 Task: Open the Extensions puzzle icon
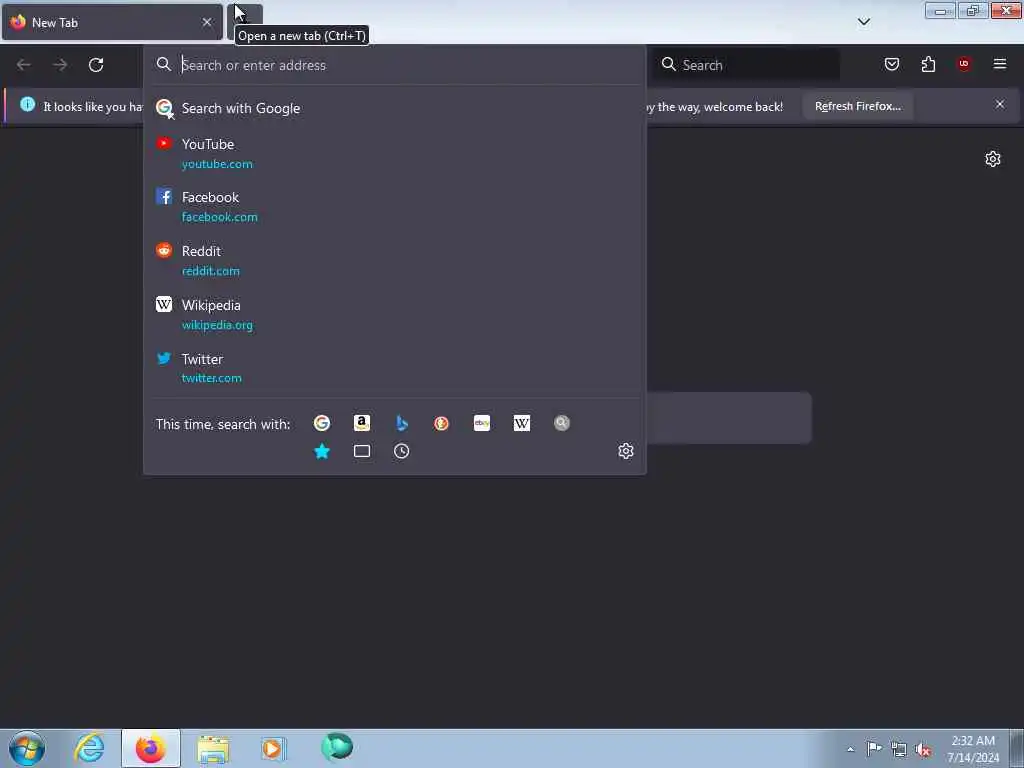click(x=928, y=64)
